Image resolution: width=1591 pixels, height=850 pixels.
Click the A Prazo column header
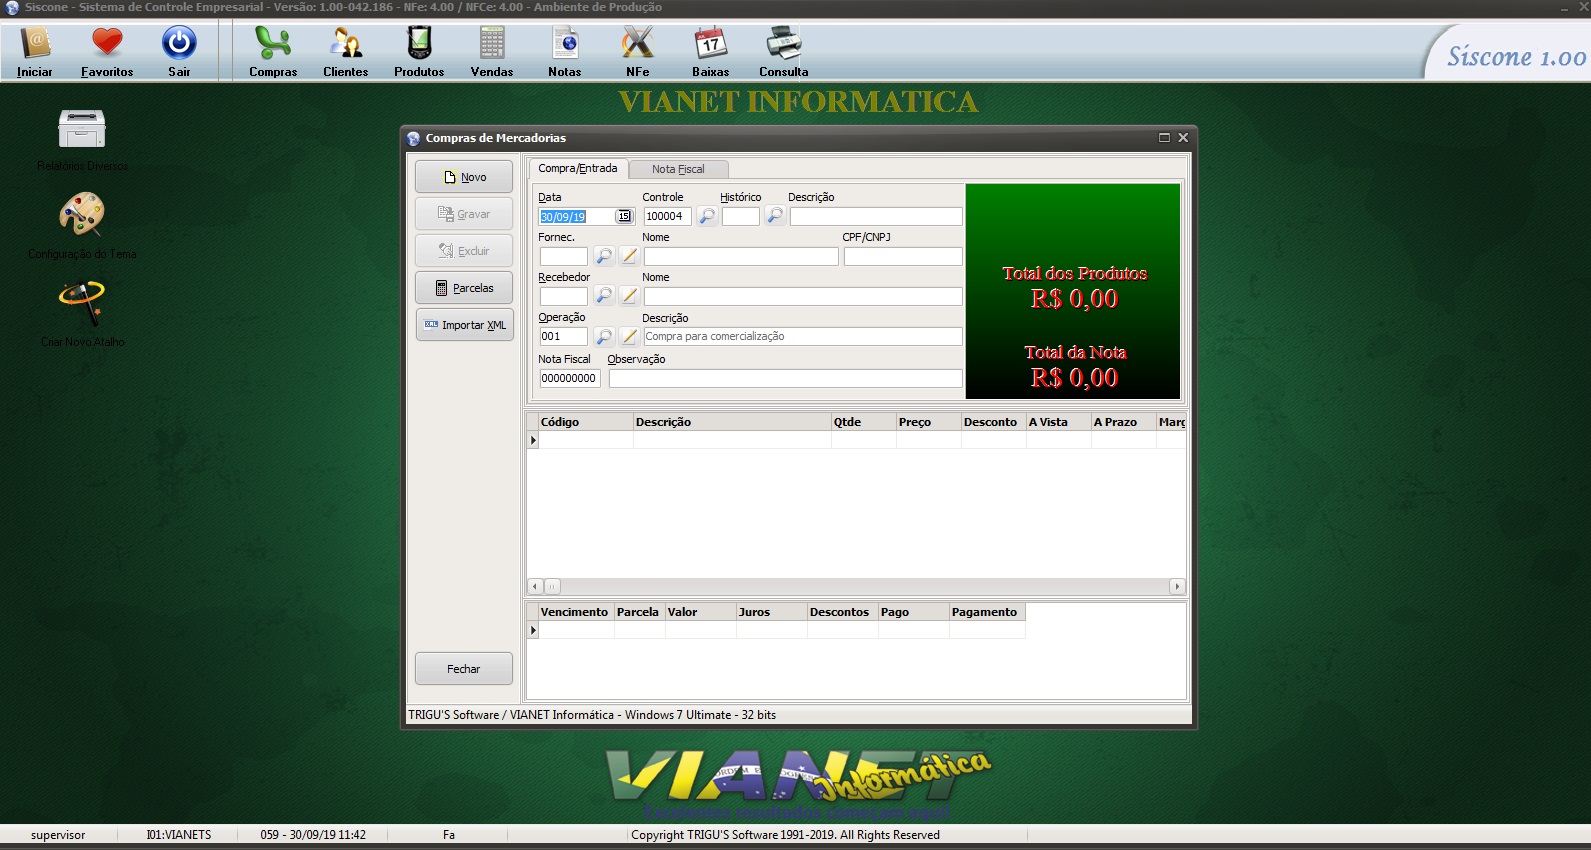coord(1124,422)
